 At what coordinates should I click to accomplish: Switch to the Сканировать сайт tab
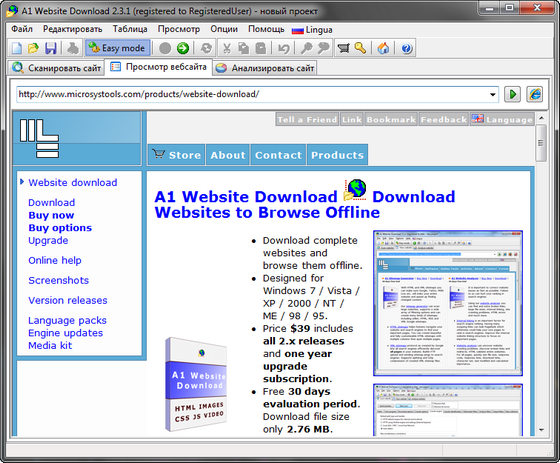(x=56, y=68)
